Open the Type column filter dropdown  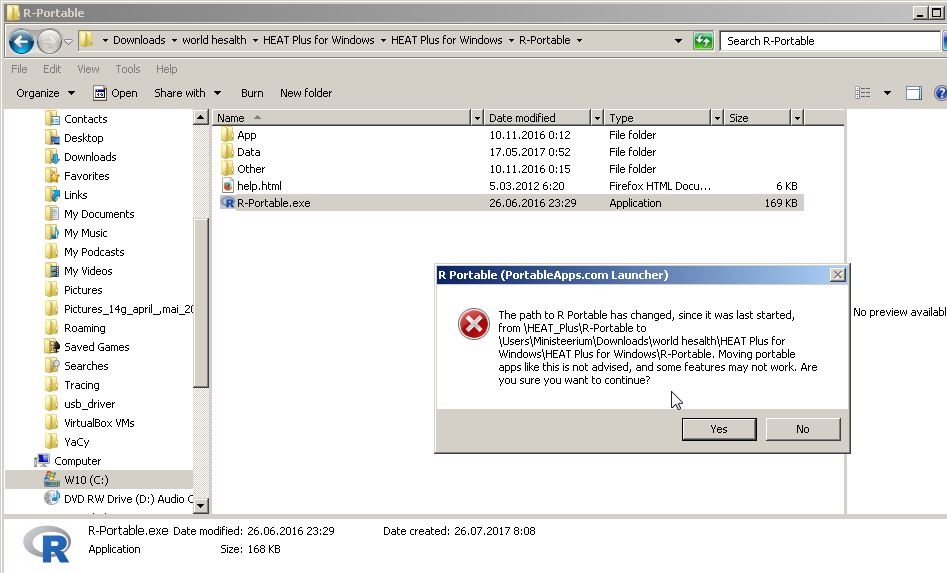tap(717, 118)
